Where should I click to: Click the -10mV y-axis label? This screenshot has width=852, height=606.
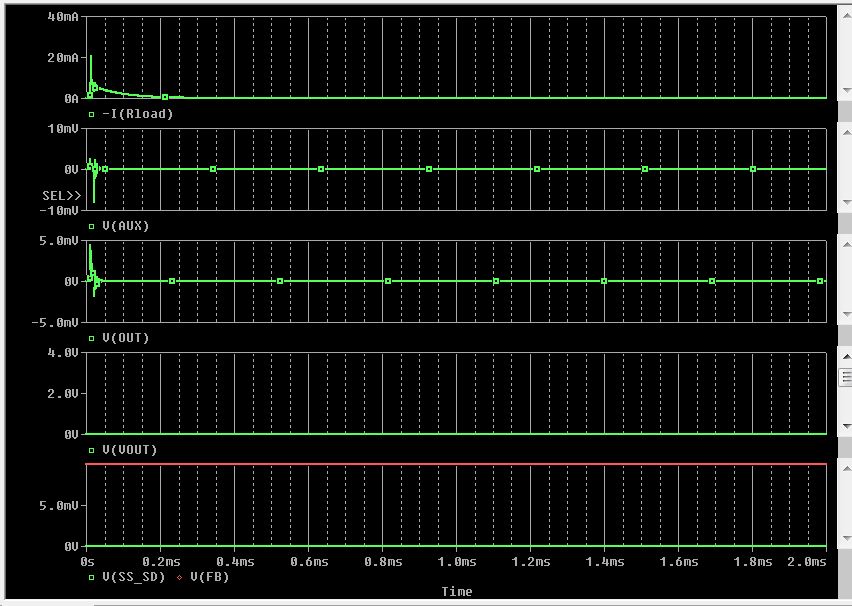[x=59, y=210]
